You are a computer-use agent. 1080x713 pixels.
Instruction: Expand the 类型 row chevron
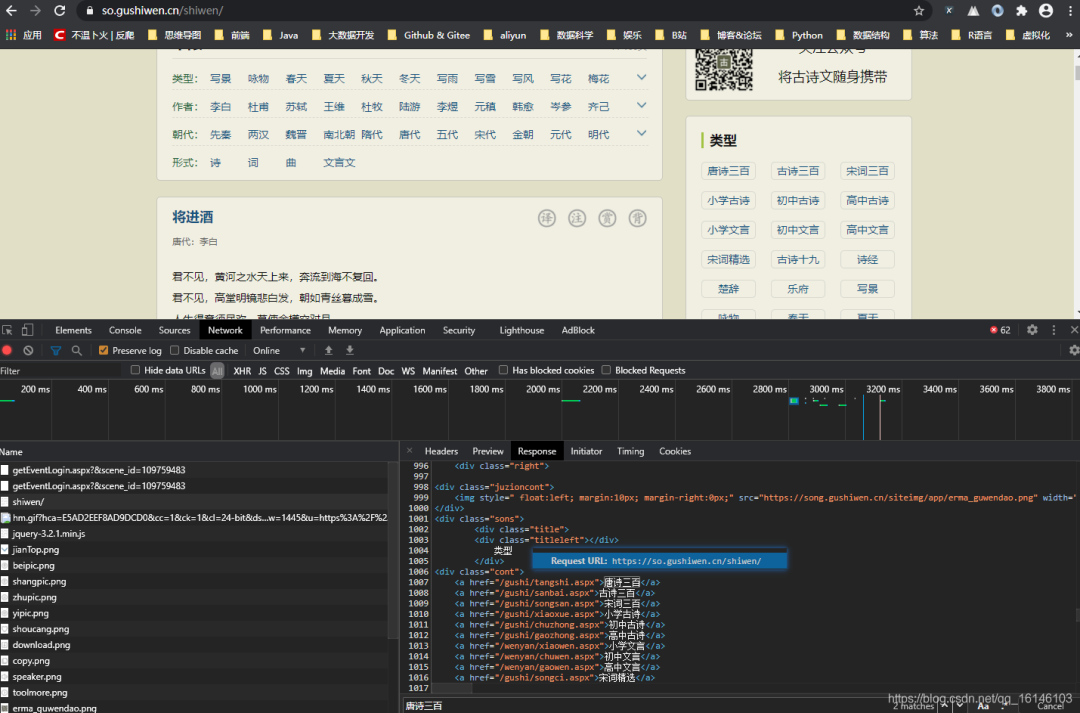641,78
